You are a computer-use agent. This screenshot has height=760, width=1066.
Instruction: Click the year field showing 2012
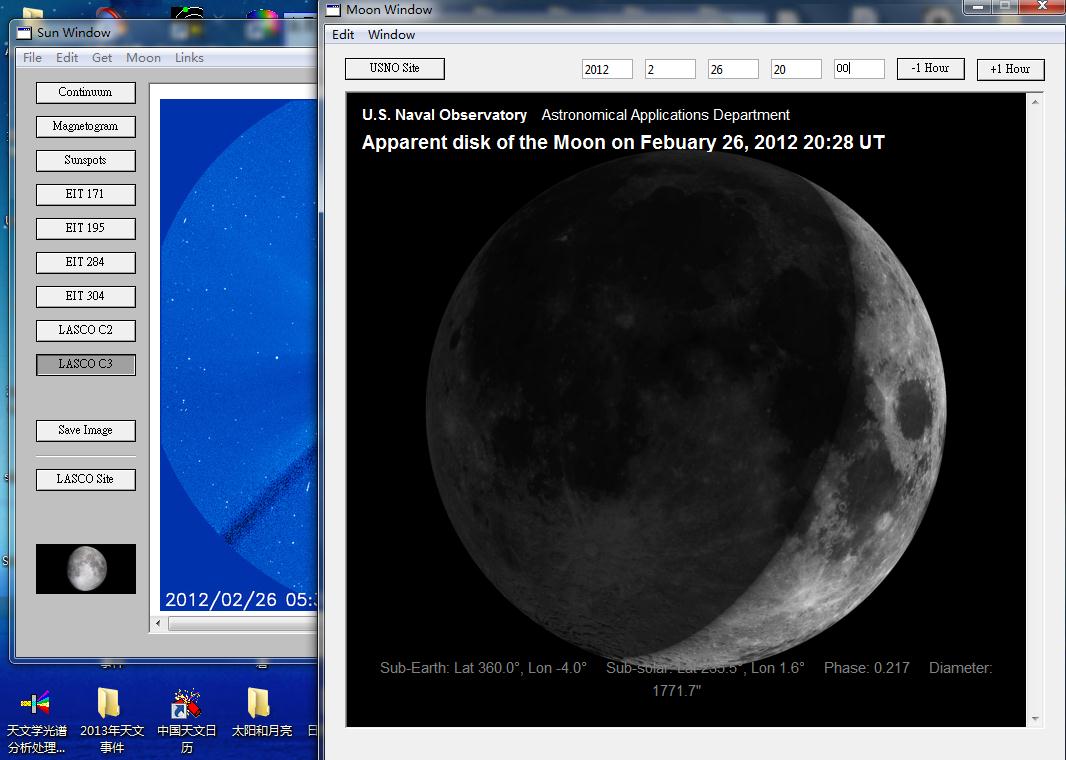point(607,69)
